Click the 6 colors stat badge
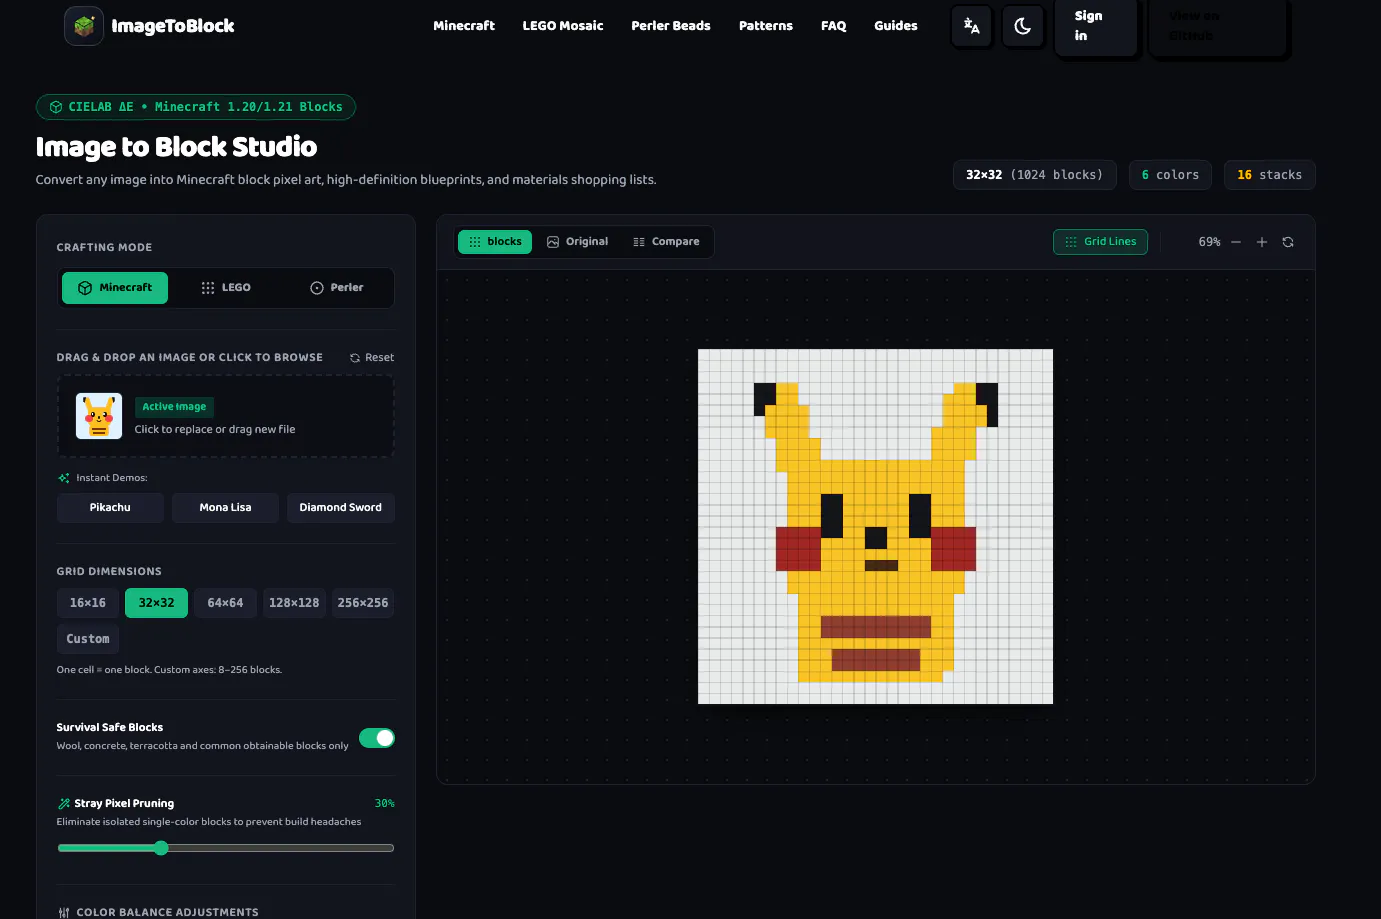Image resolution: width=1381 pixels, height=919 pixels. 1170,175
